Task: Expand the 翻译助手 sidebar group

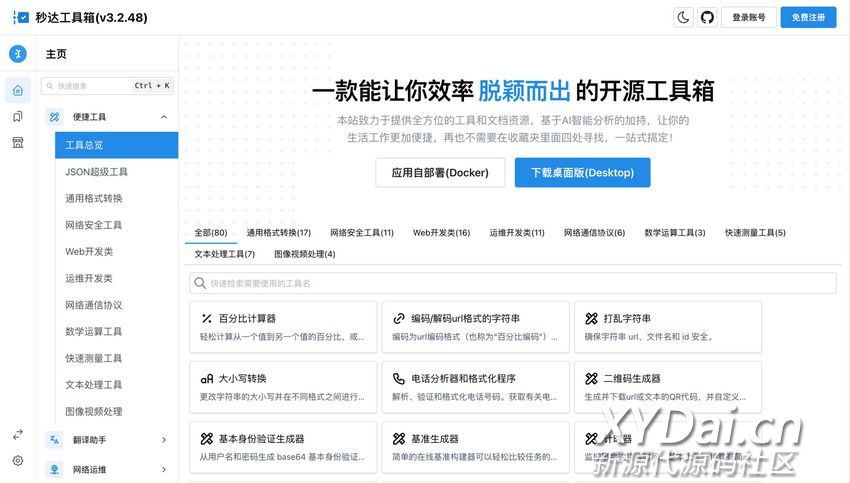Action: [x=163, y=439]
